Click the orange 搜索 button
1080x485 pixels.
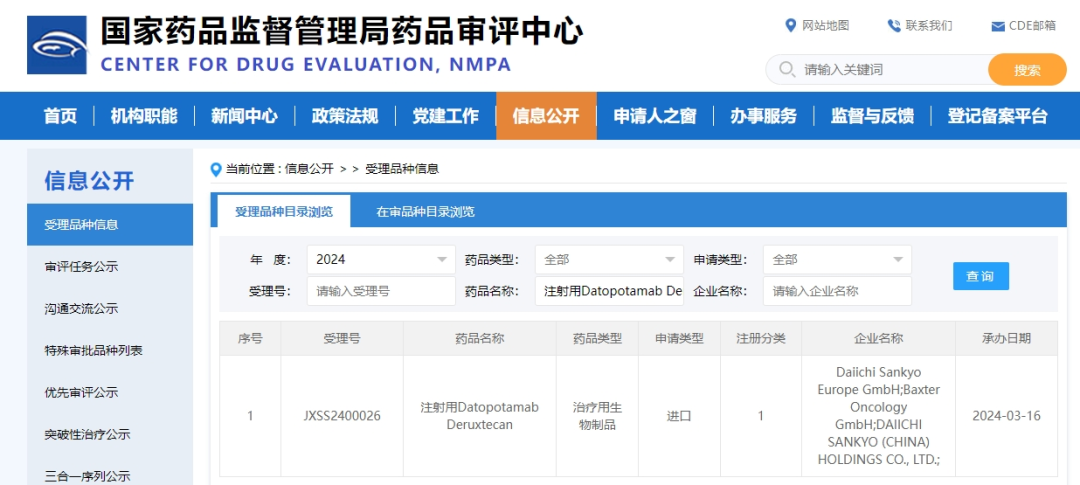point(1027,70)
